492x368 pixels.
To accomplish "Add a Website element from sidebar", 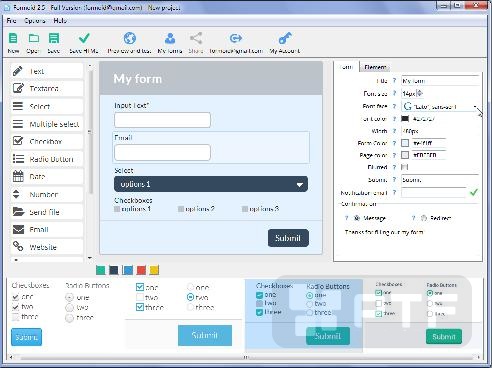I will pyautogui.click(x=47, y=247).
